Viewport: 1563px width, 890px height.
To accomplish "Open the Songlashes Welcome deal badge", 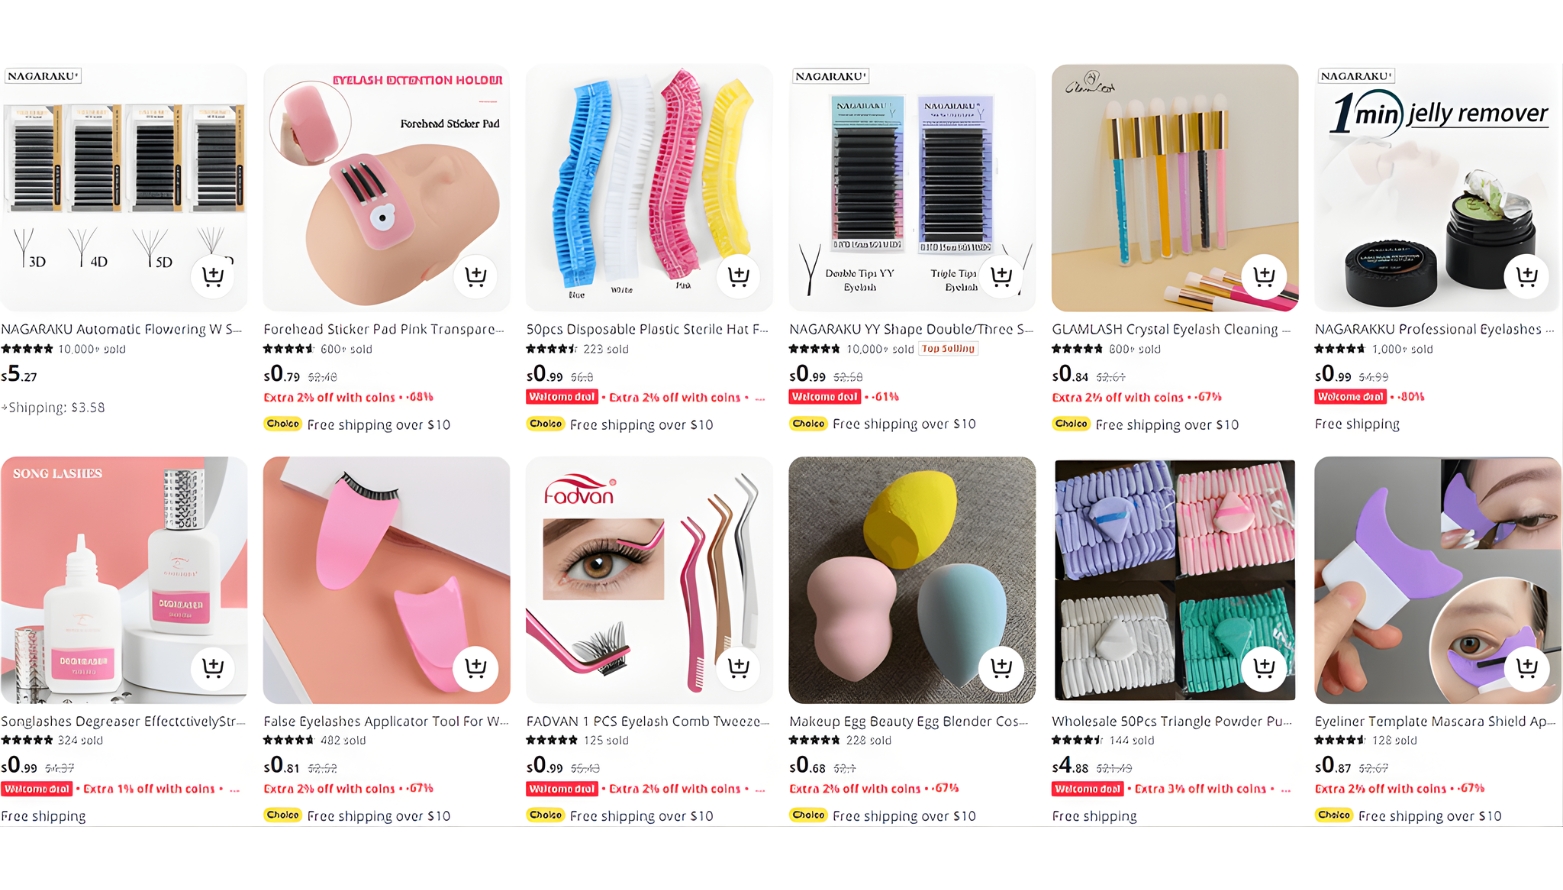I will point(36,789).
